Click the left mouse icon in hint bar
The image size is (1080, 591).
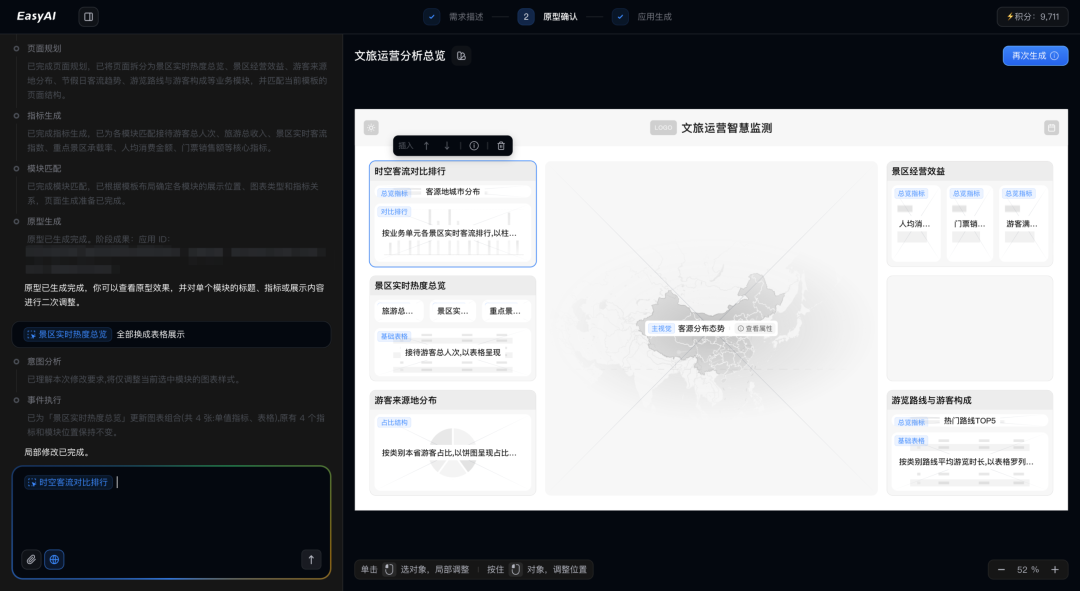coord(389,570)
